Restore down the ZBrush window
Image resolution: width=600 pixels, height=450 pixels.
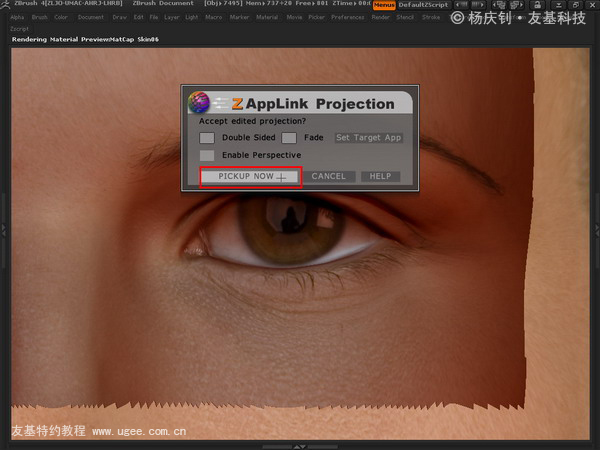click(576, 5)
